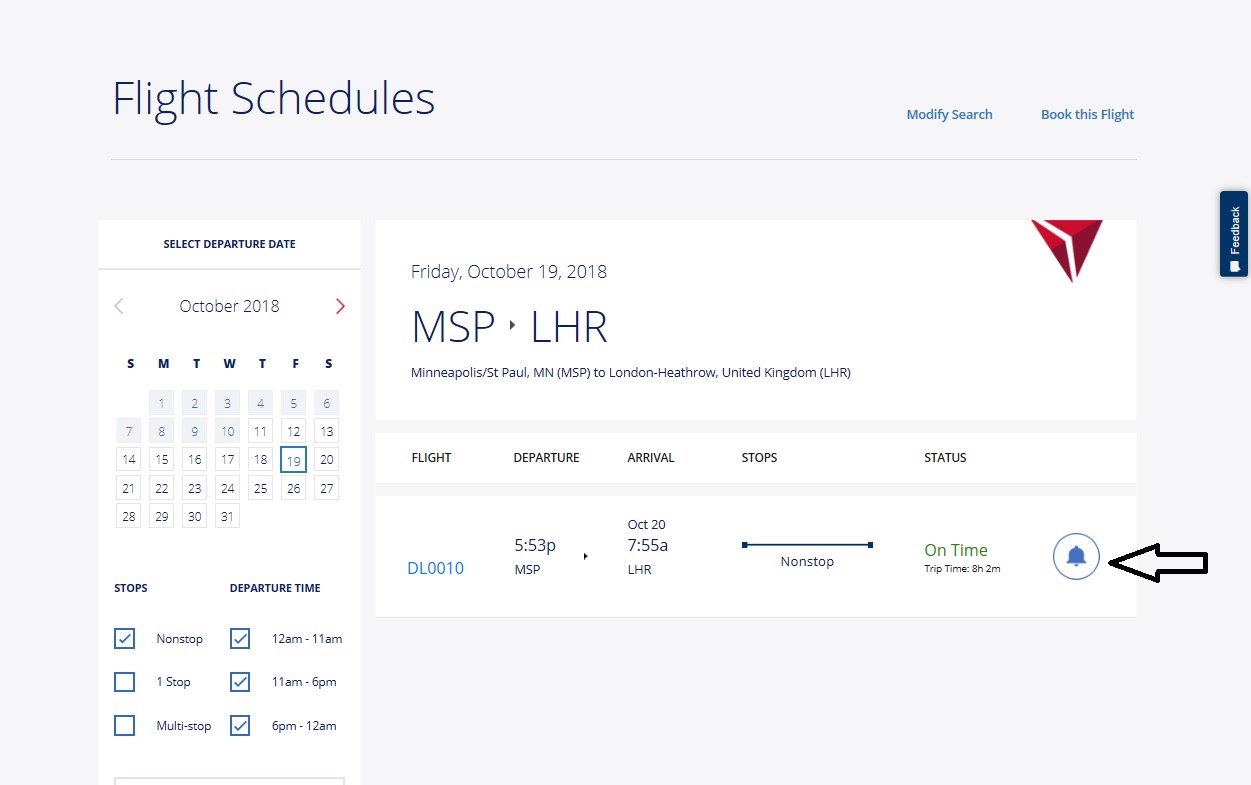Screen dimensions: 1251x785
Task: Select October 13 in the calendar
Action: coord(326,431)
